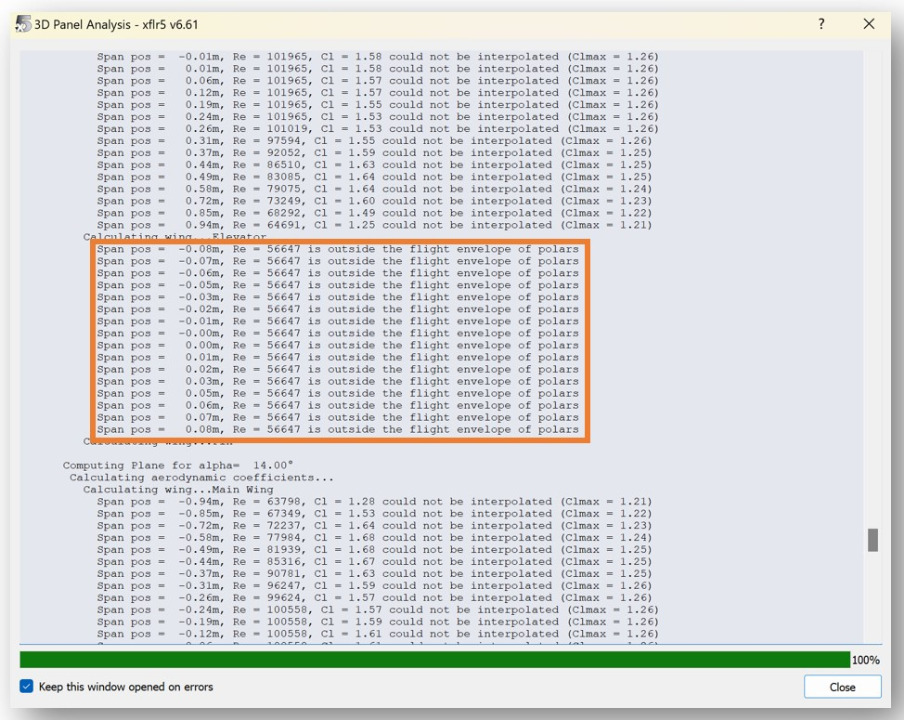
Task: Click the log line with Re = 73249
Action: coord(373,201)
